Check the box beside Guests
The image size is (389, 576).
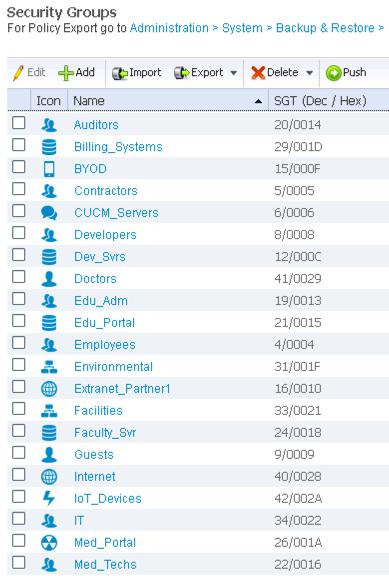19,453
